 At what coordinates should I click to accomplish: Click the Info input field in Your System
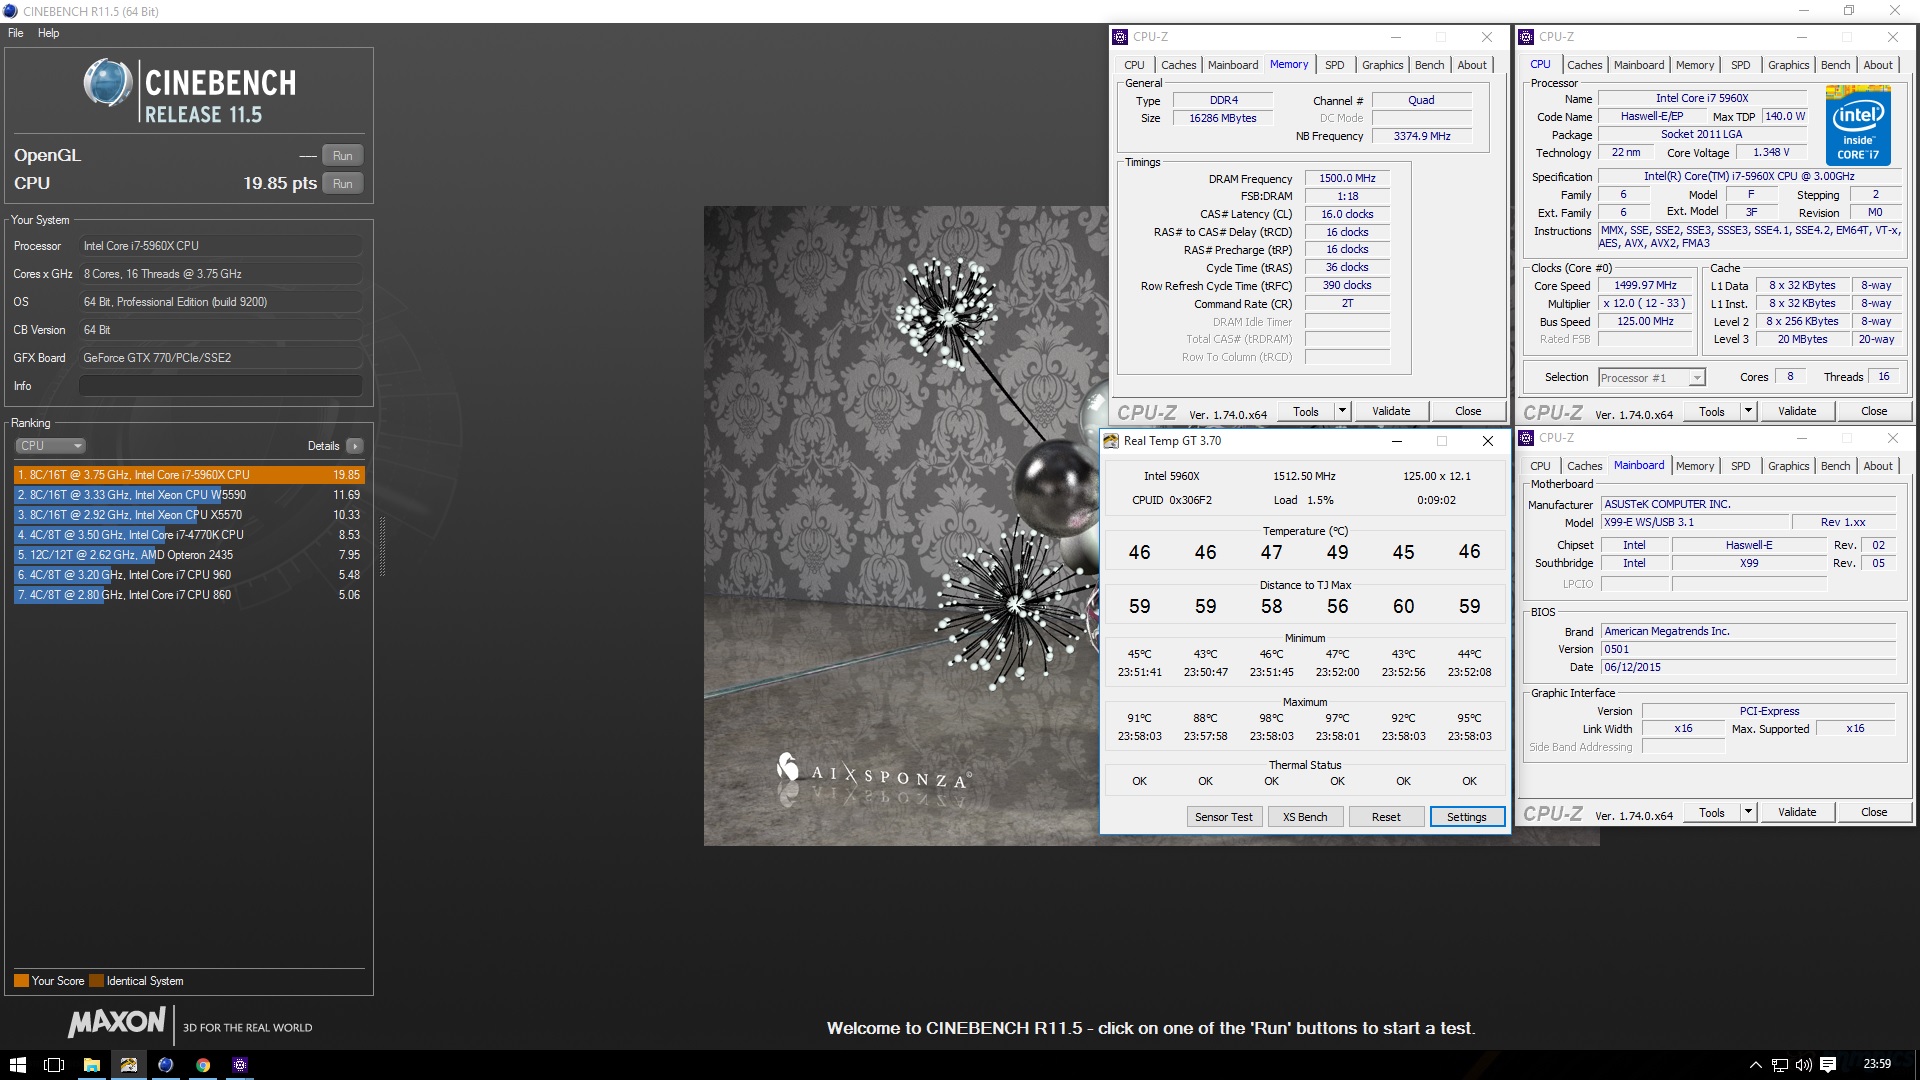(x=221, y=386)
